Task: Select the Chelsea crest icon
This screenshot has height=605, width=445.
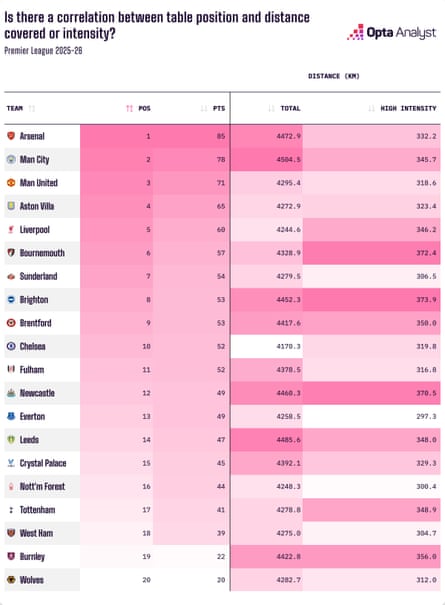Action: click(11, 346)
